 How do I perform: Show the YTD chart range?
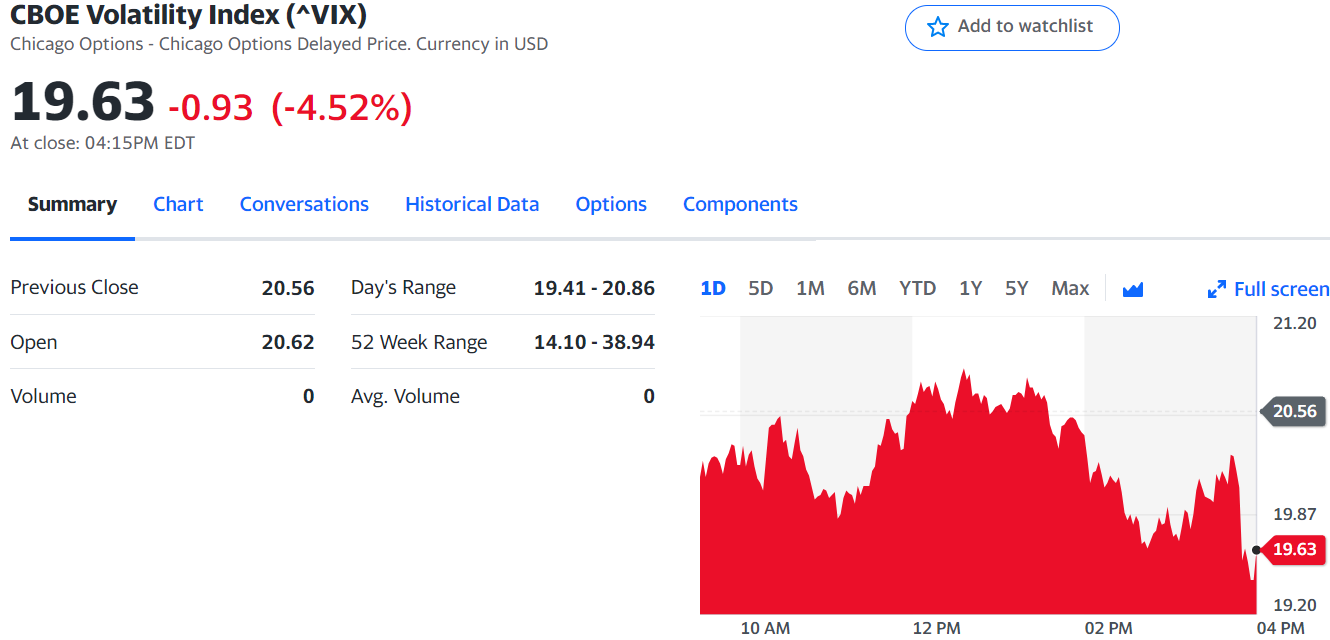point(917,288)
